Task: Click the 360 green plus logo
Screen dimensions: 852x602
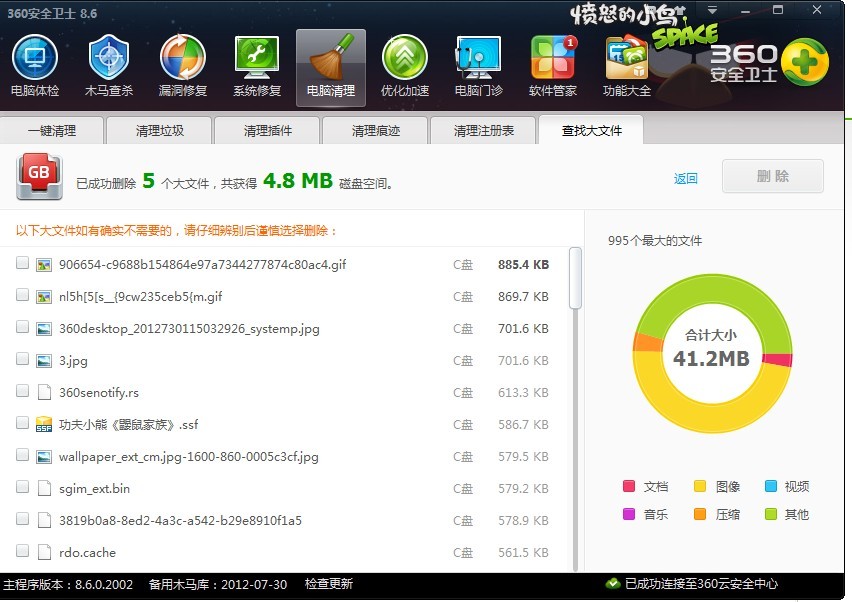Action: [x=805, y=62]
